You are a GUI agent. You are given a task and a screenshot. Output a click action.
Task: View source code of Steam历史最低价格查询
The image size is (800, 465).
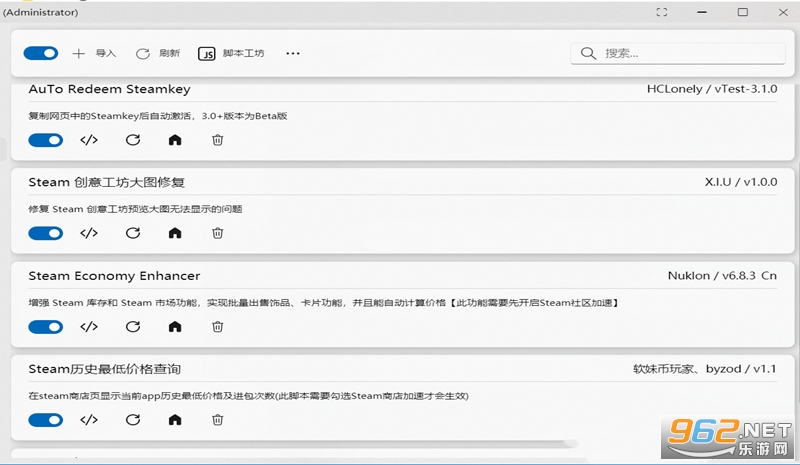(89, 420)
